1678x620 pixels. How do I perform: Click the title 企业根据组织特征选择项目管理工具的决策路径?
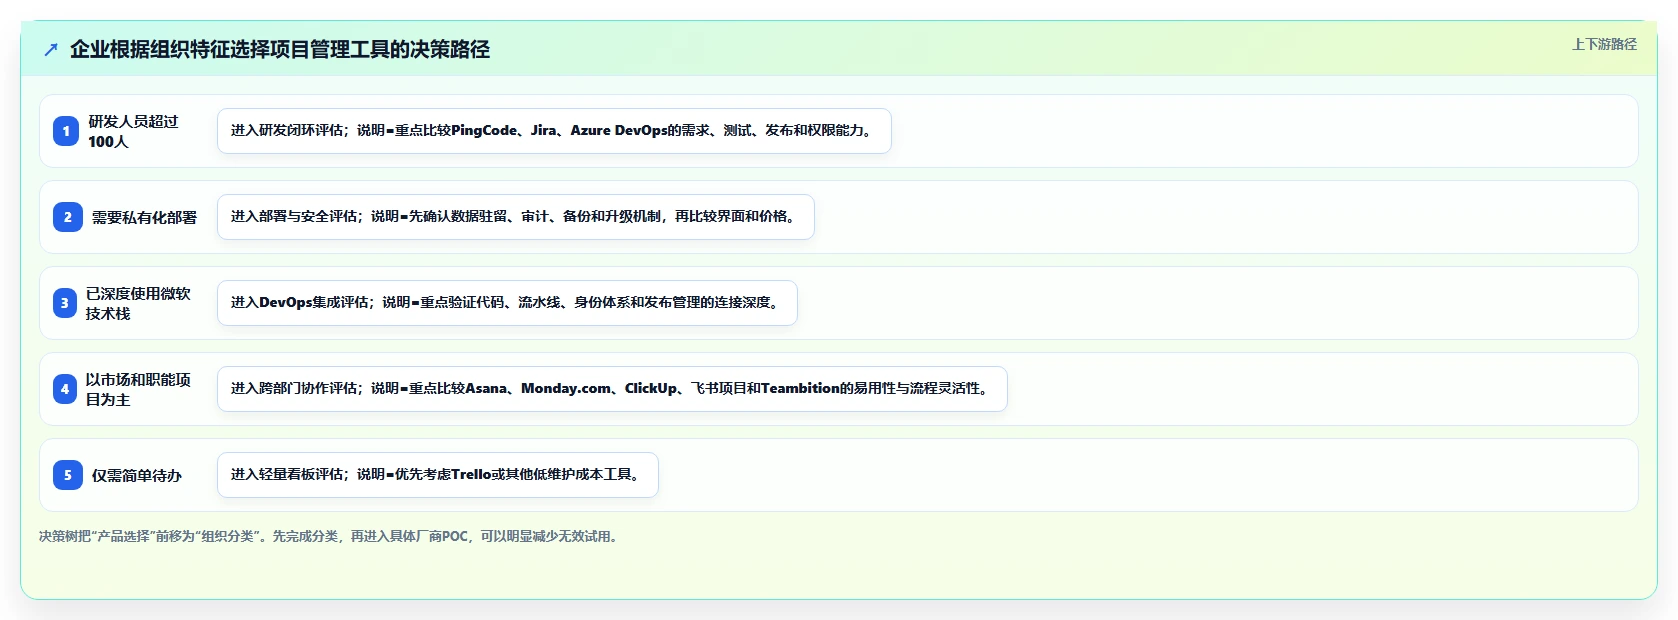click(280, 49)
